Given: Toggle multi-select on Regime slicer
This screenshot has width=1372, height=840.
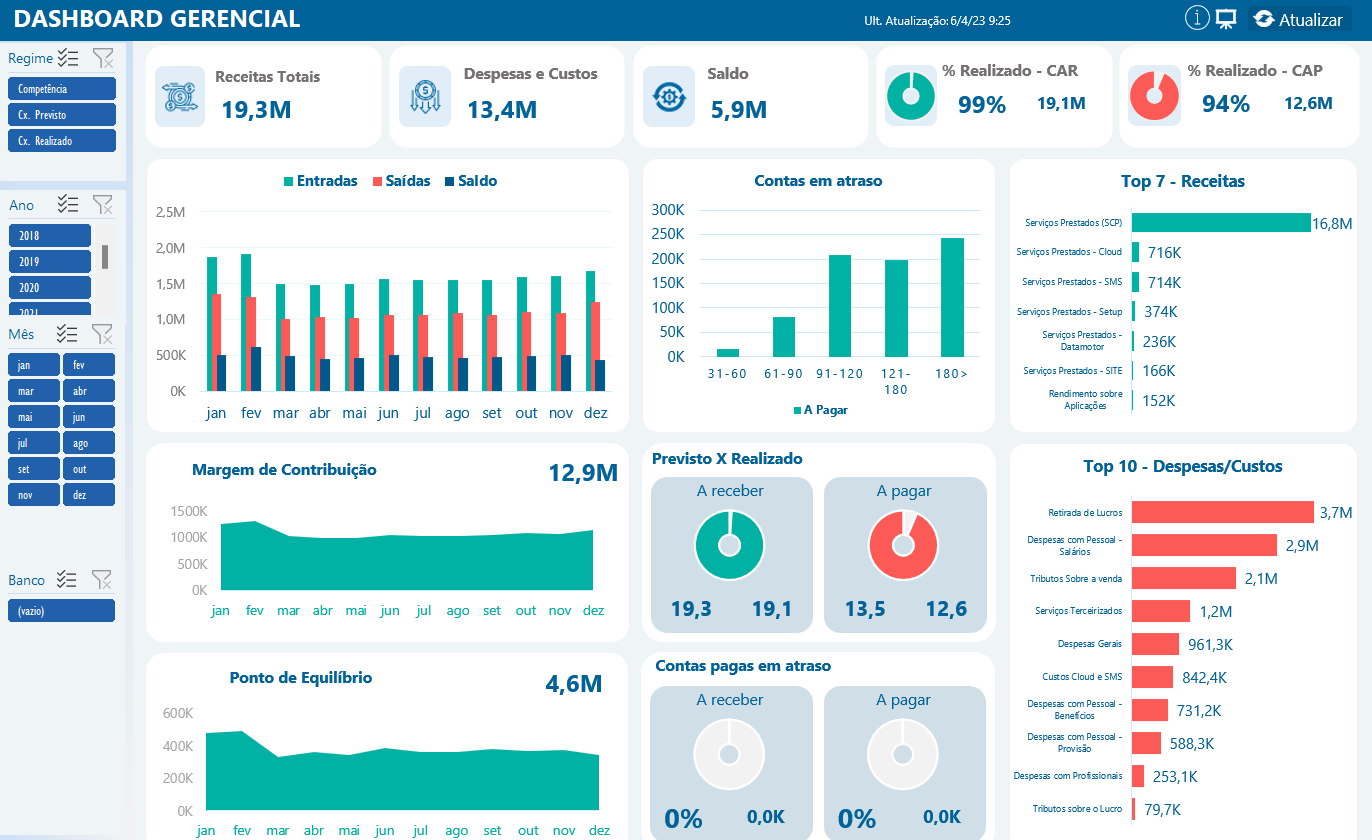Looking at the screenshot, I should tap(68, 58).
